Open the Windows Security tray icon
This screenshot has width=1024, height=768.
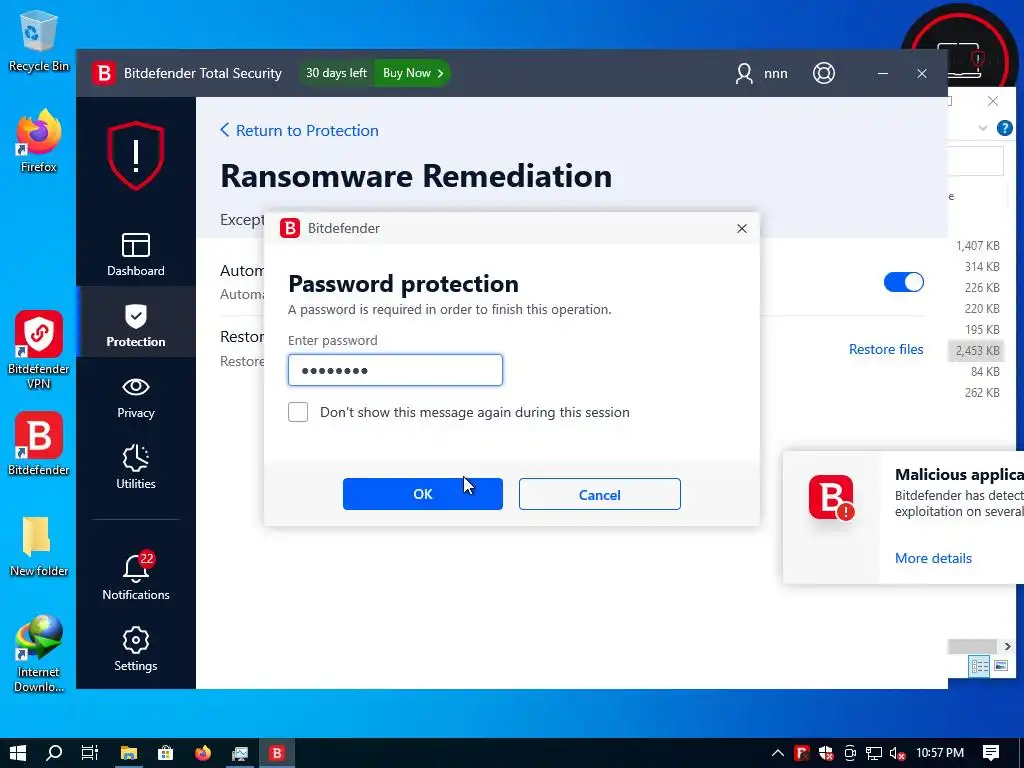[825, 754]
